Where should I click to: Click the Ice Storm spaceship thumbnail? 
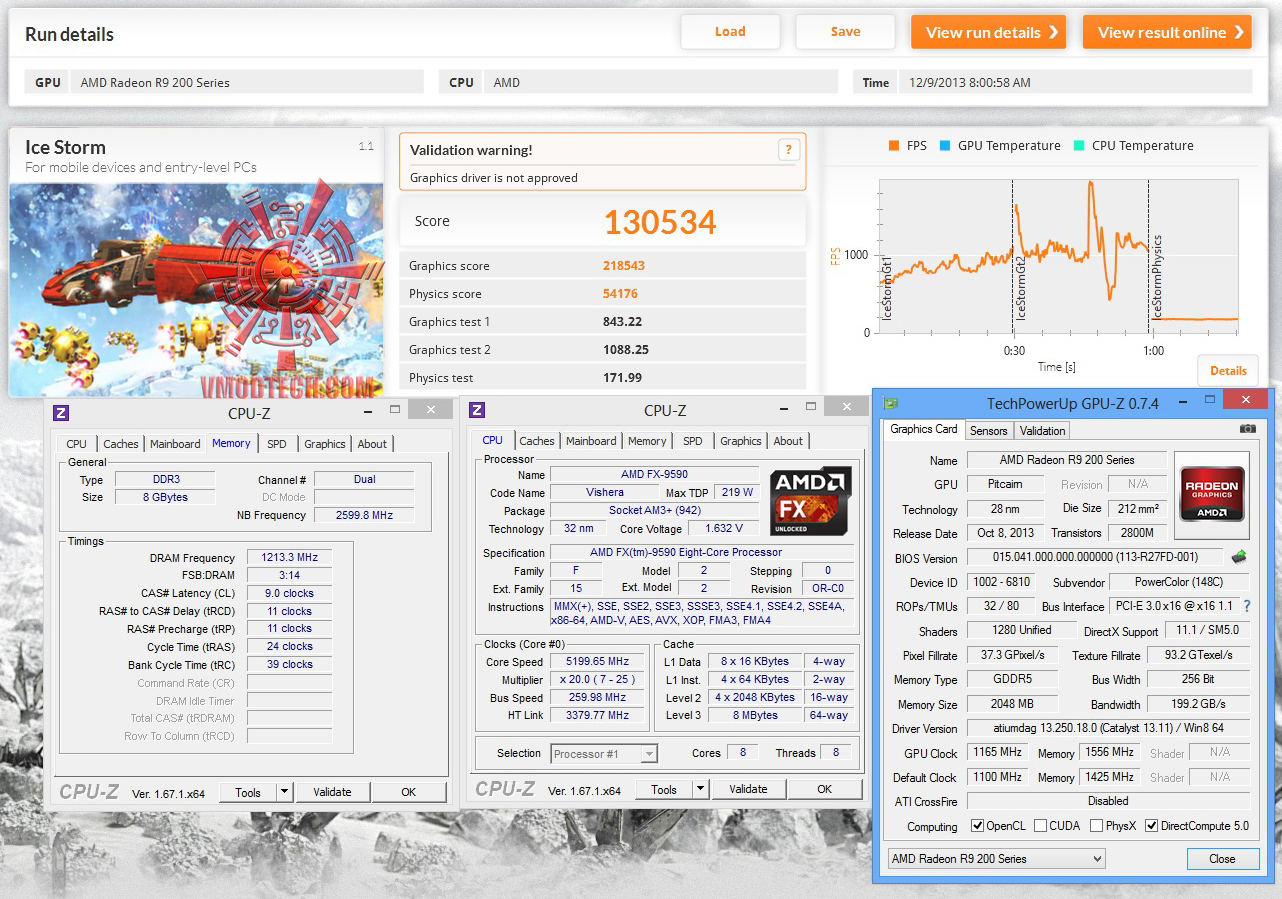click(197, 290)
